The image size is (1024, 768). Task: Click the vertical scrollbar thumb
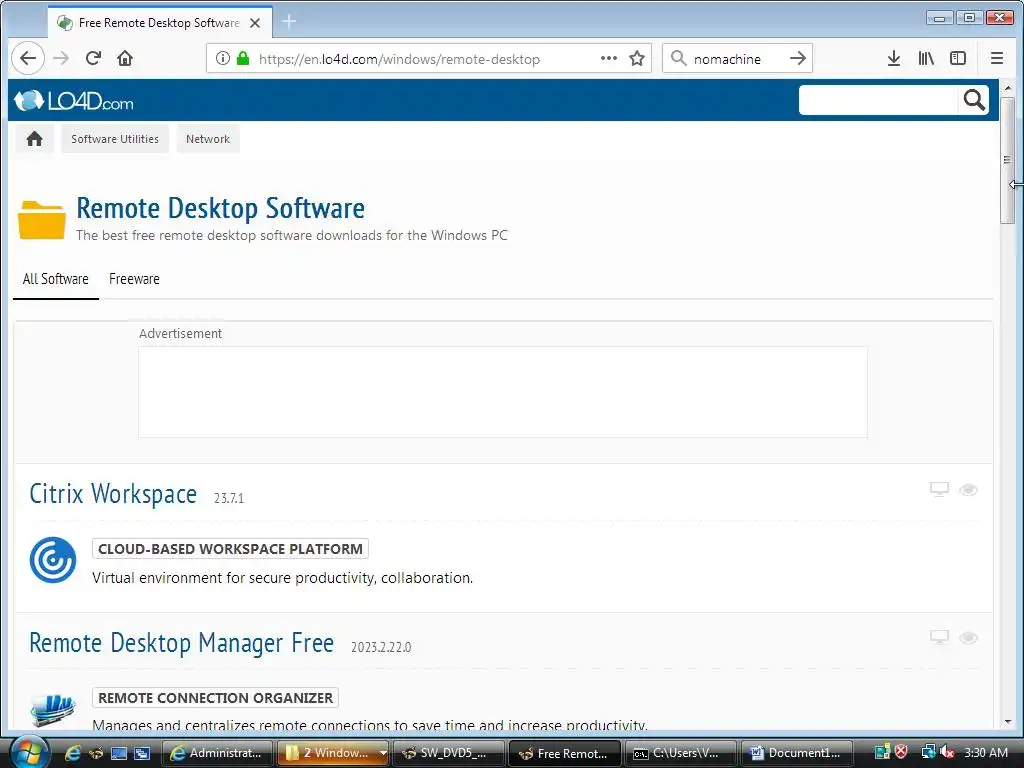(1007, 160)
